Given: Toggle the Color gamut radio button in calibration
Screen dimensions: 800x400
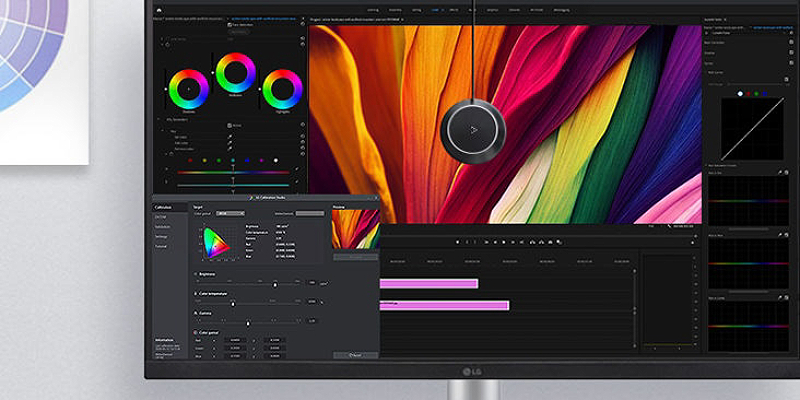Looking at the screenshot, I should pos(195,331).
